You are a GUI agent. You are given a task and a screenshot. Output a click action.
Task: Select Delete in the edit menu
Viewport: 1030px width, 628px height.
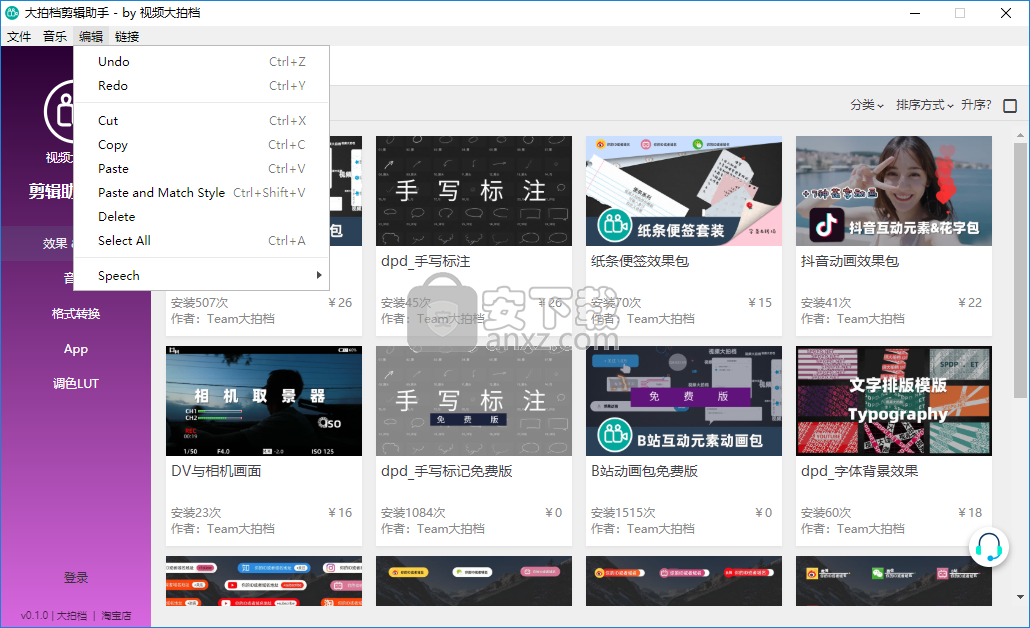click(x=202, y=217)
